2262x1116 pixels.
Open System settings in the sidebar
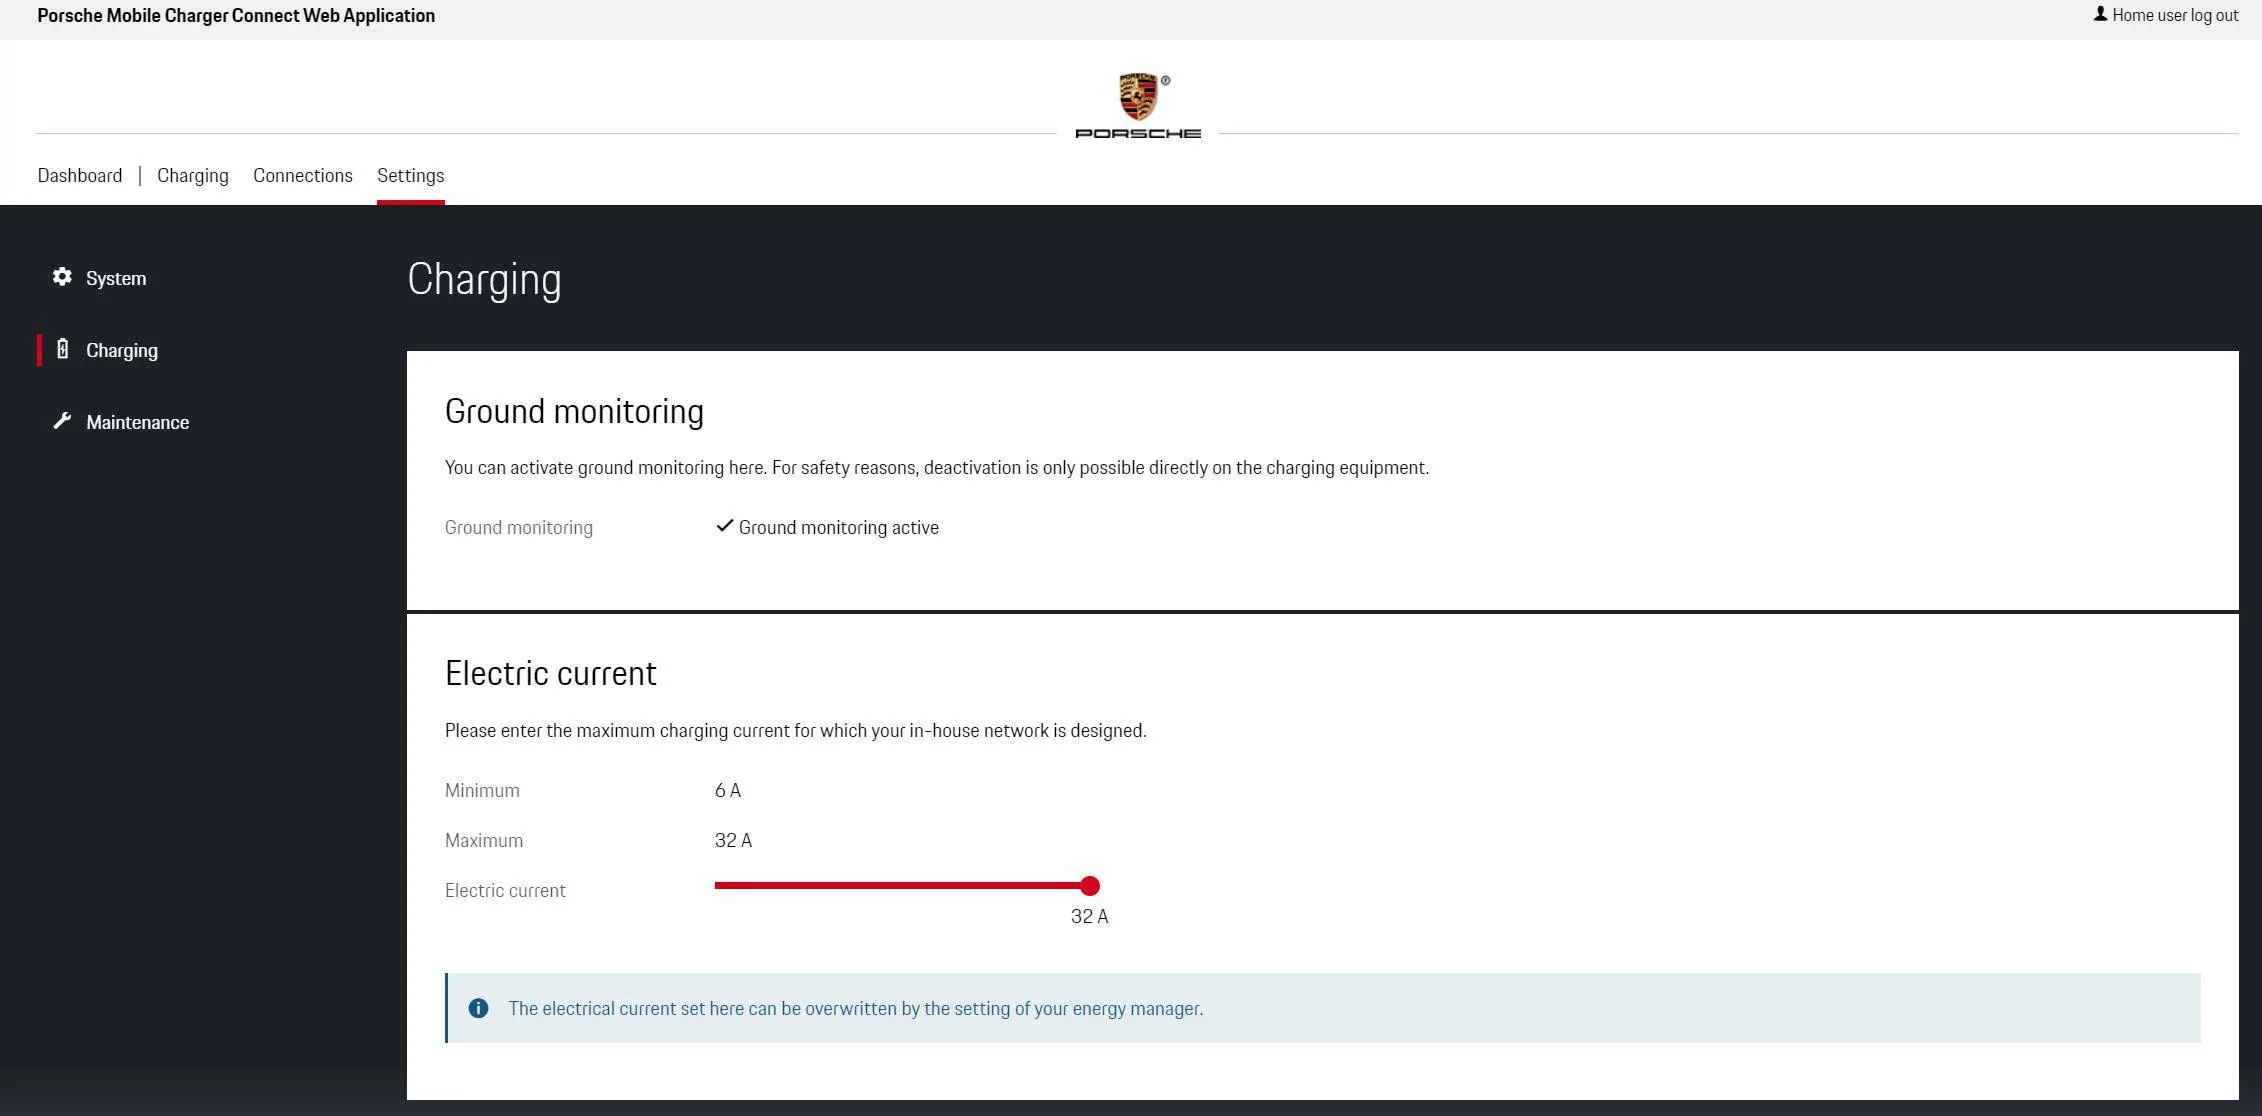116,278
